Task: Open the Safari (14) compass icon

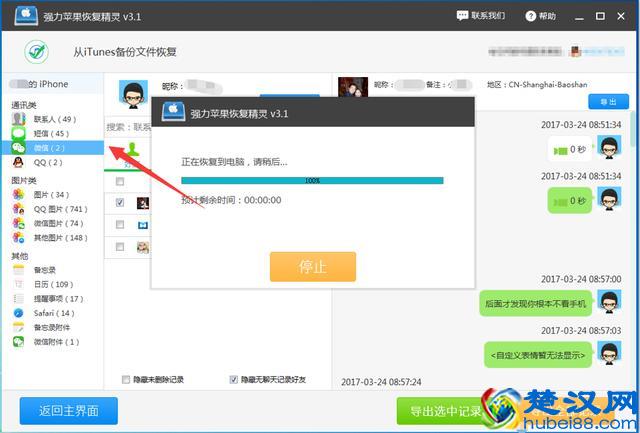Action: pyautogui.click(x=18, y=313)
